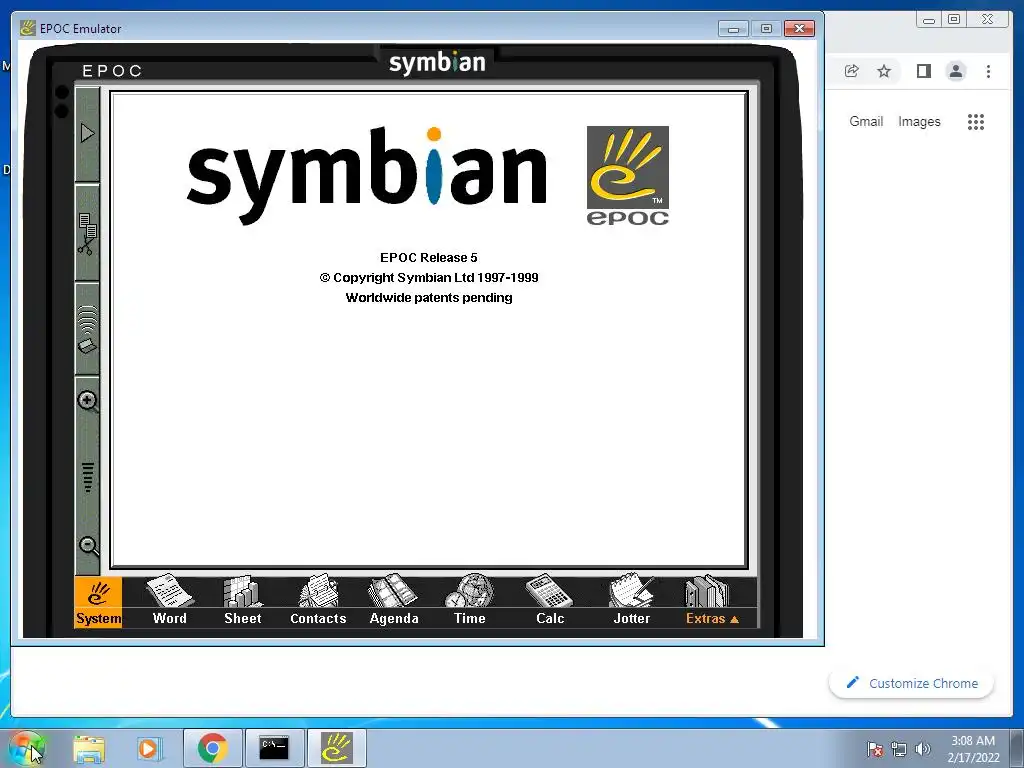Open the System app in the EPOC taskbar
1024x768 pixels.
98,602
